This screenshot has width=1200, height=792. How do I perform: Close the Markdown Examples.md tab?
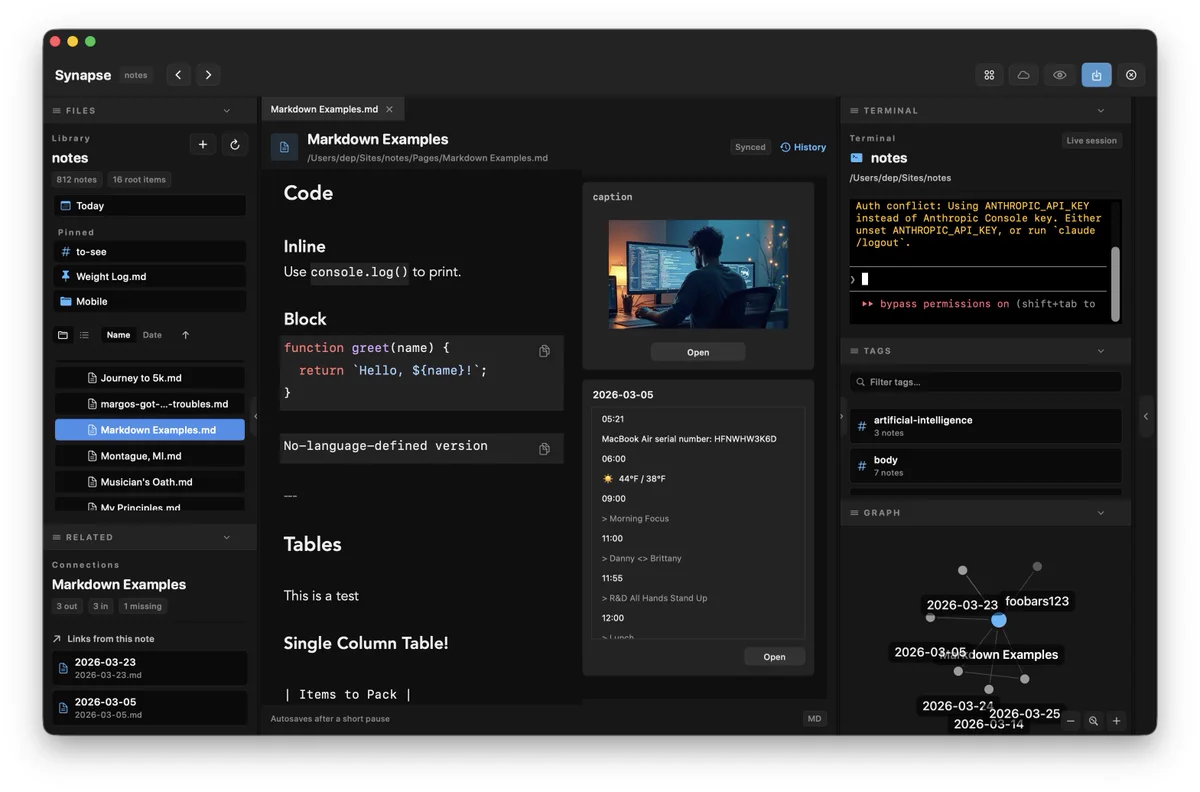[390, 110]
